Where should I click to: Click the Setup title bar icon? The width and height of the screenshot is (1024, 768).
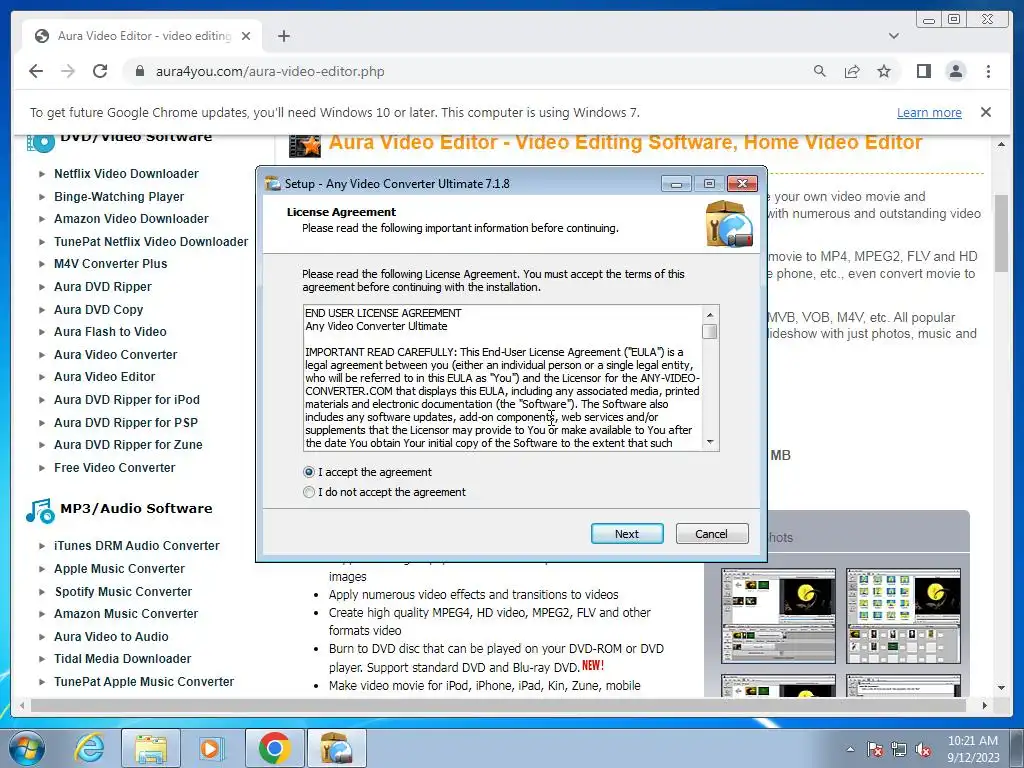click(273, 184)
